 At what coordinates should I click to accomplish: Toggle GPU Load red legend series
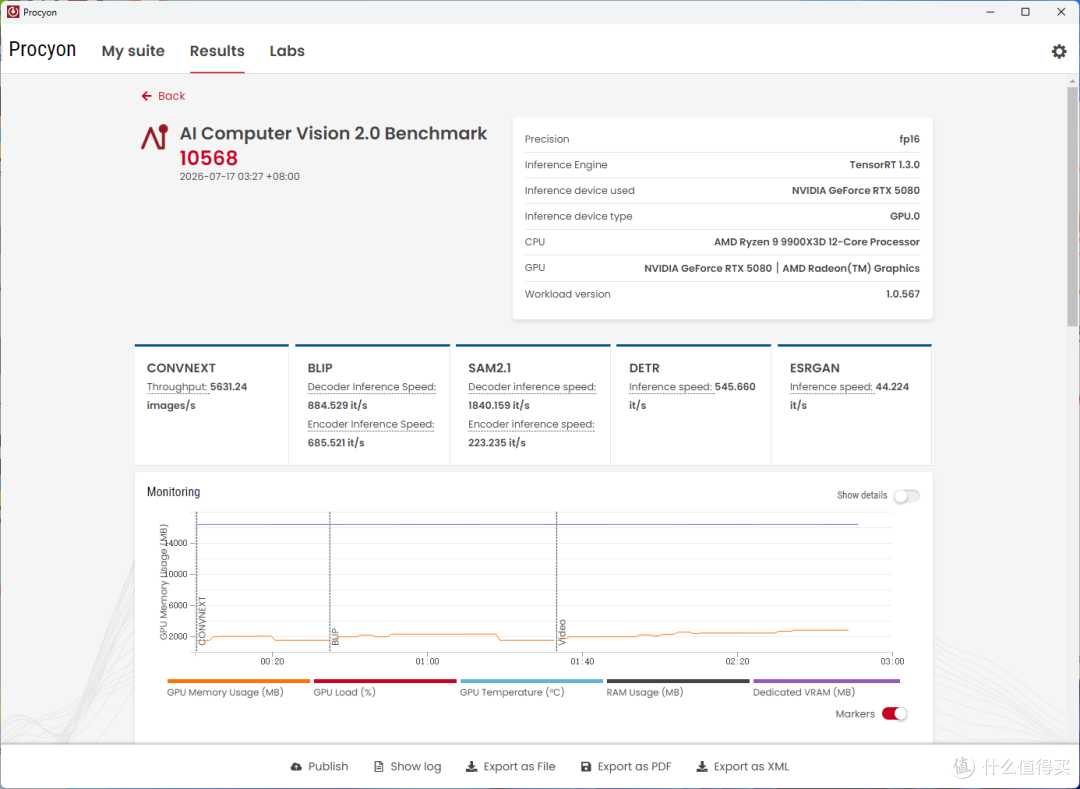tap(384, 688)
